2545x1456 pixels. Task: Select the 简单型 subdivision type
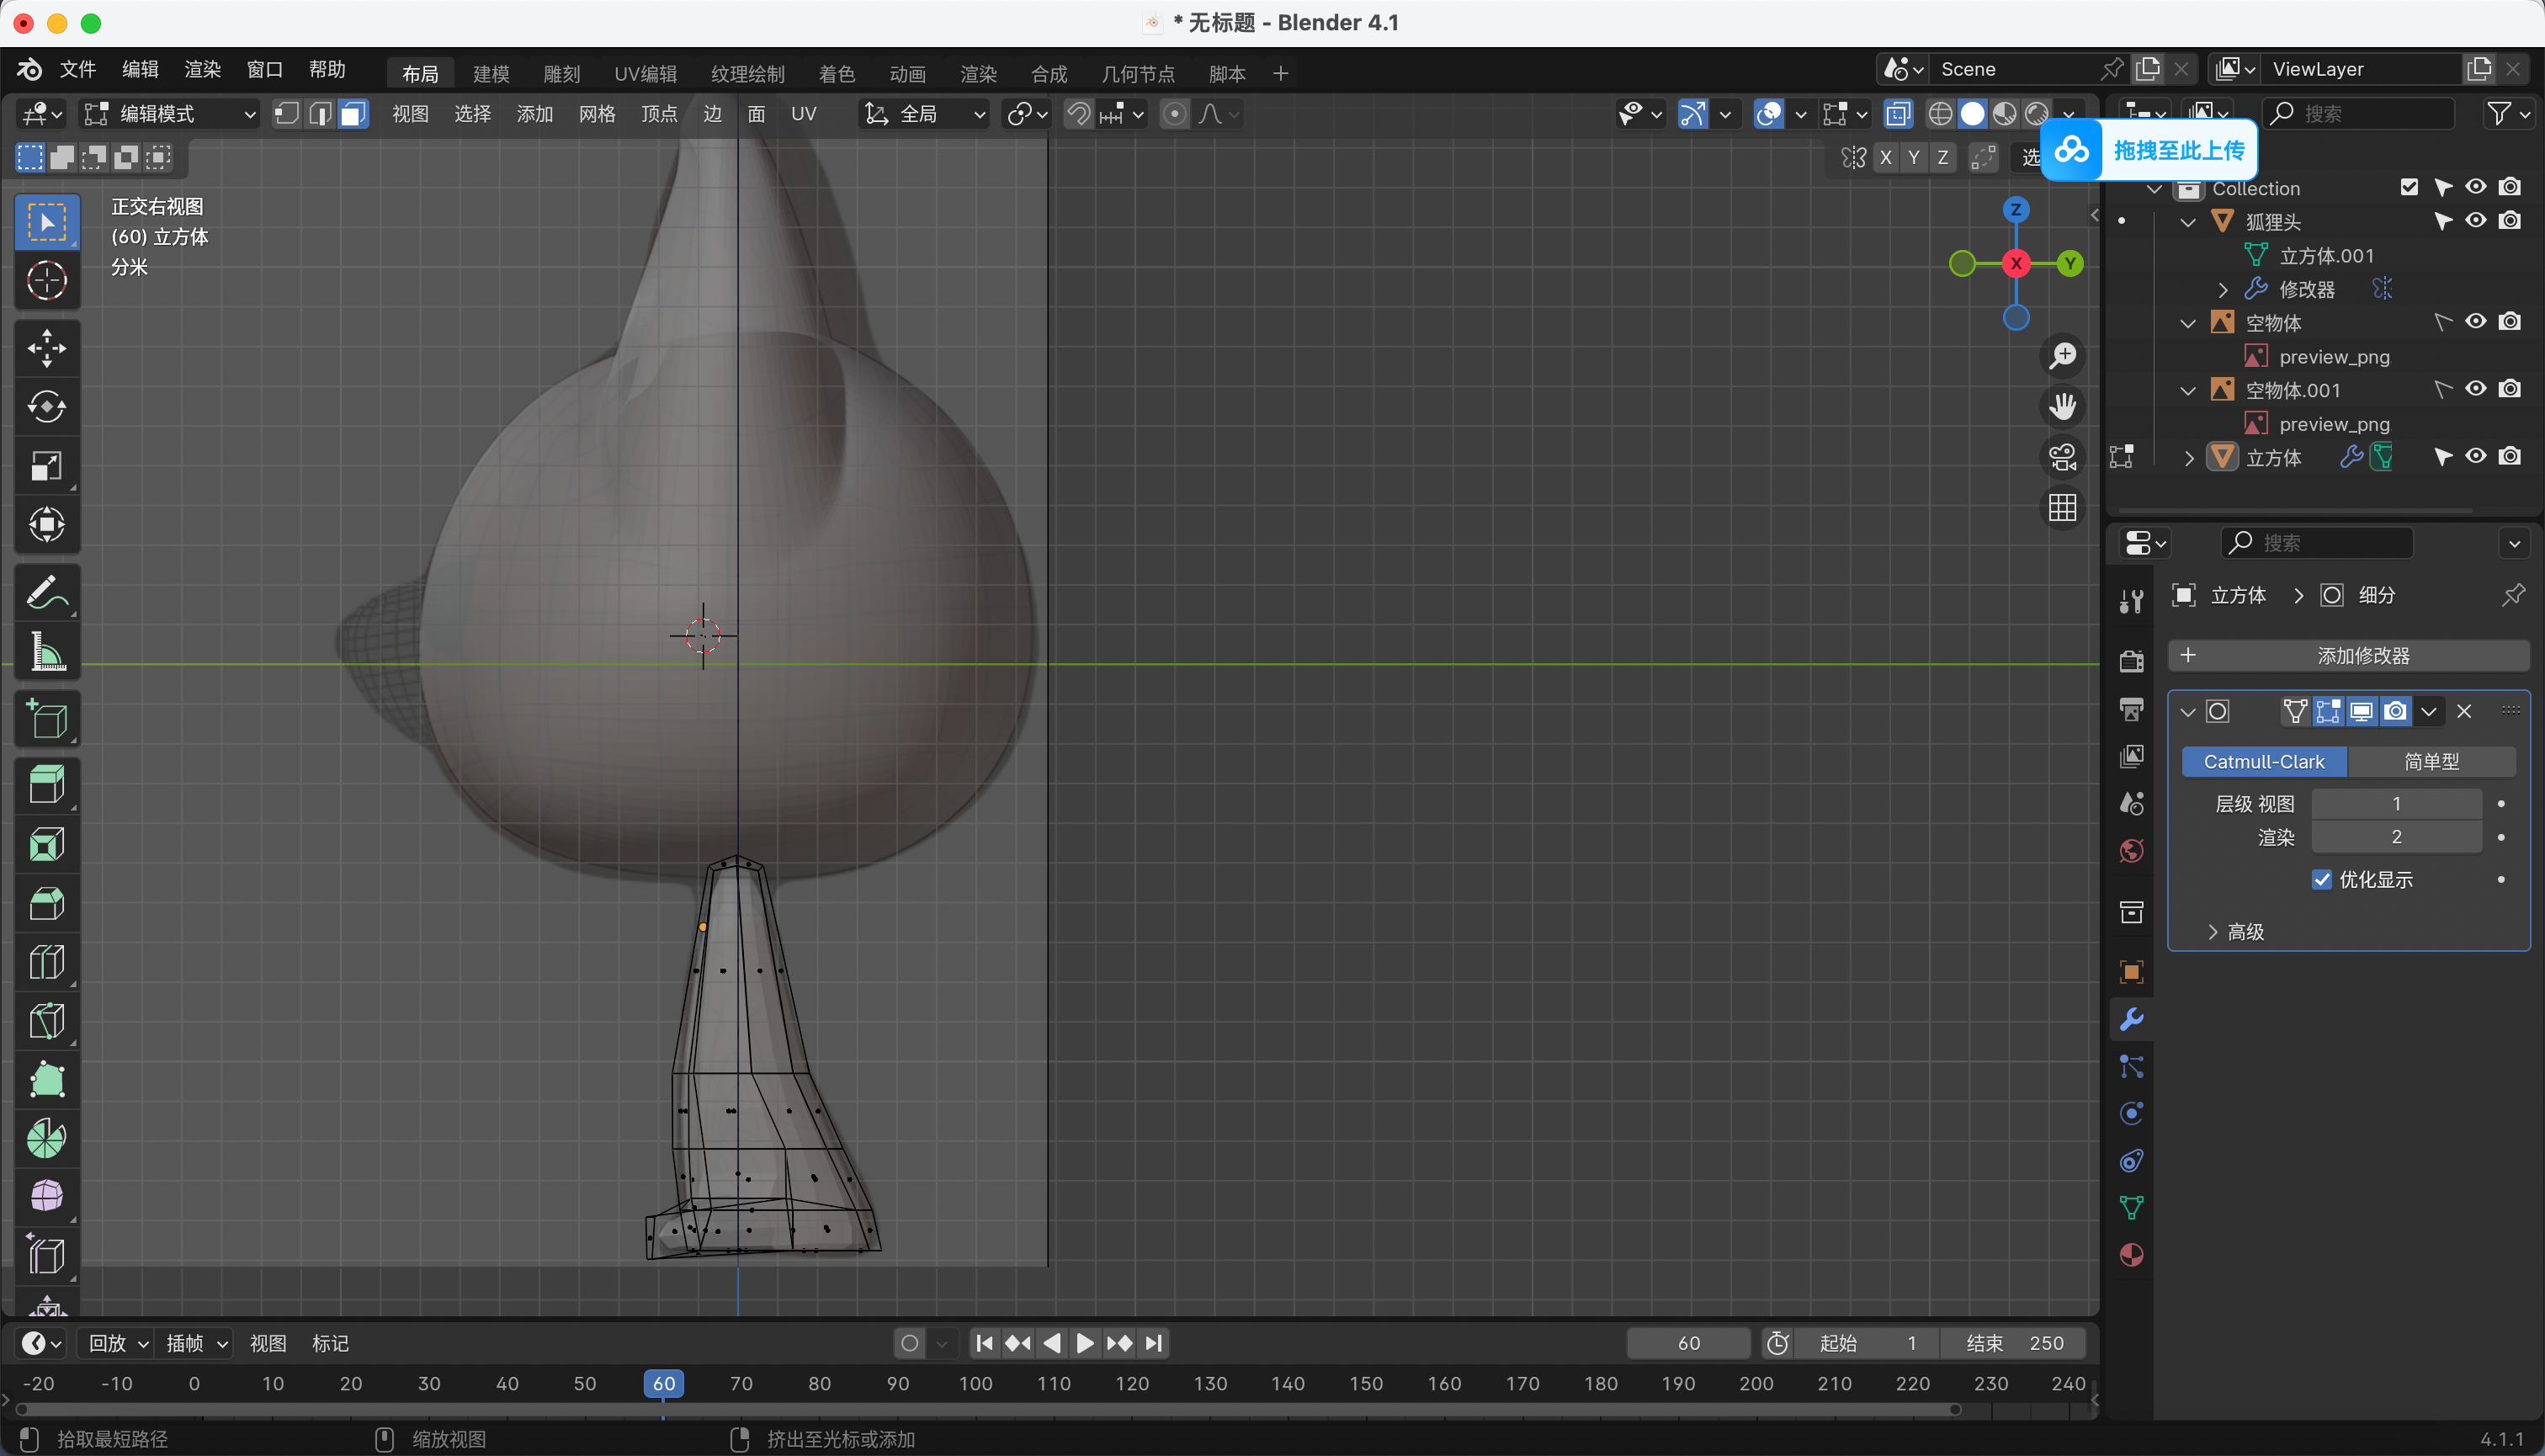click(x=2431, y=762)
